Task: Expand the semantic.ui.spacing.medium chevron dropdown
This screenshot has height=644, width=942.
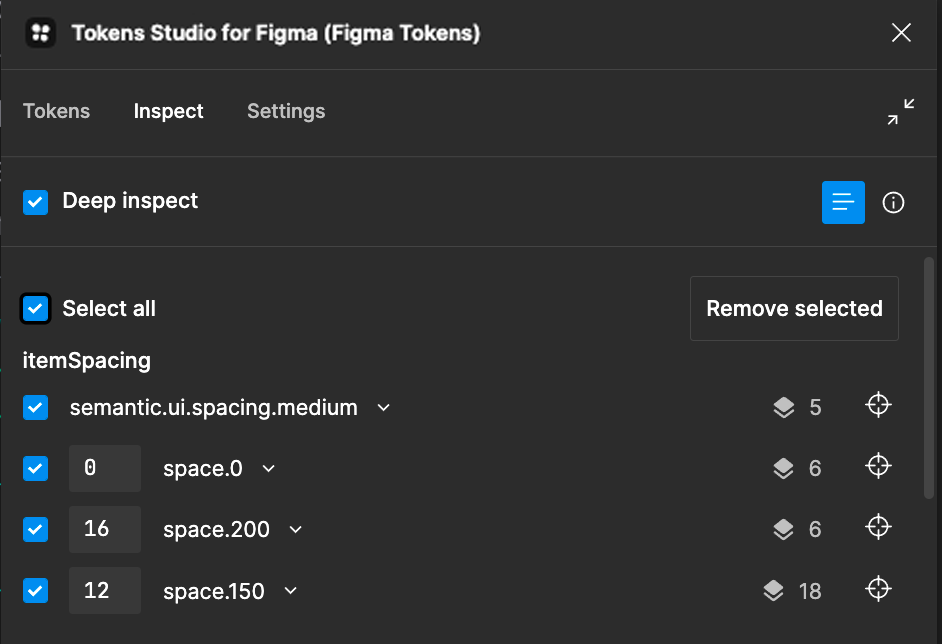Action: [x=383, y=408]
